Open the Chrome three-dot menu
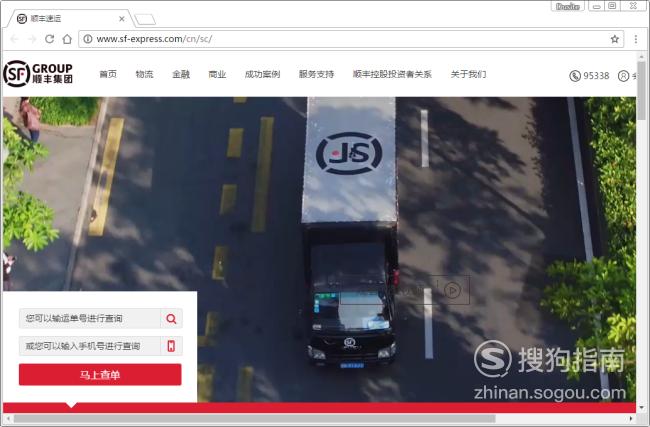The width and height of the screenshot is (650, 427). [x=635, y=39]
